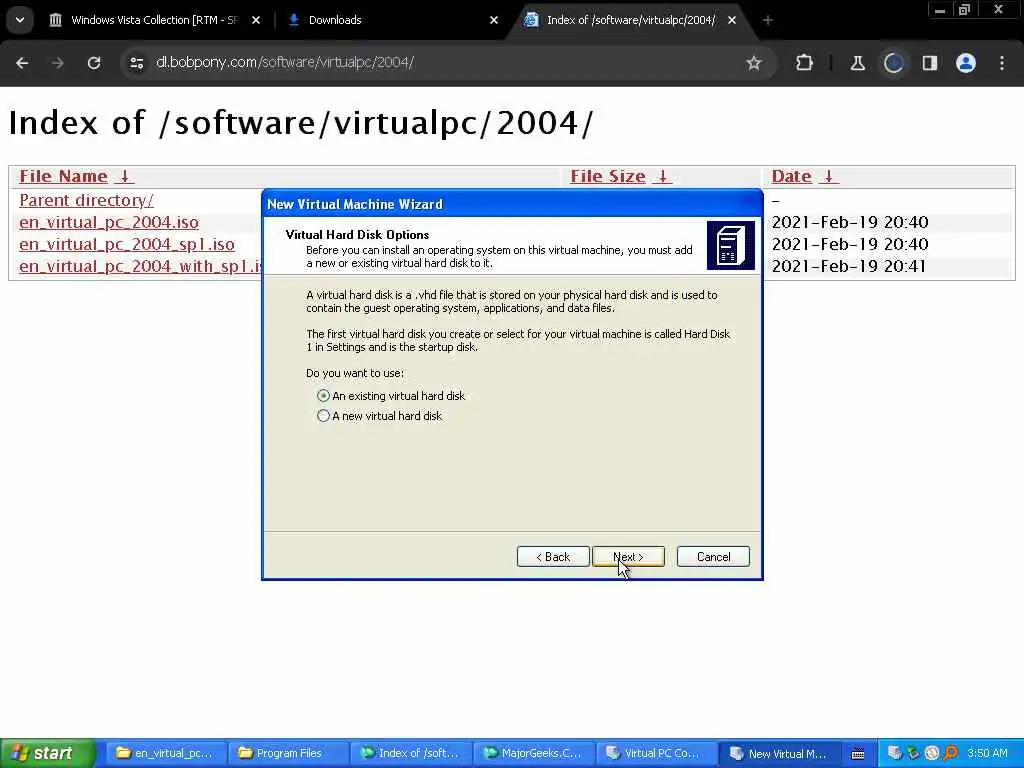
Task: Switch to Windows Vista Collection tab
Action: (x=153, y=20)
